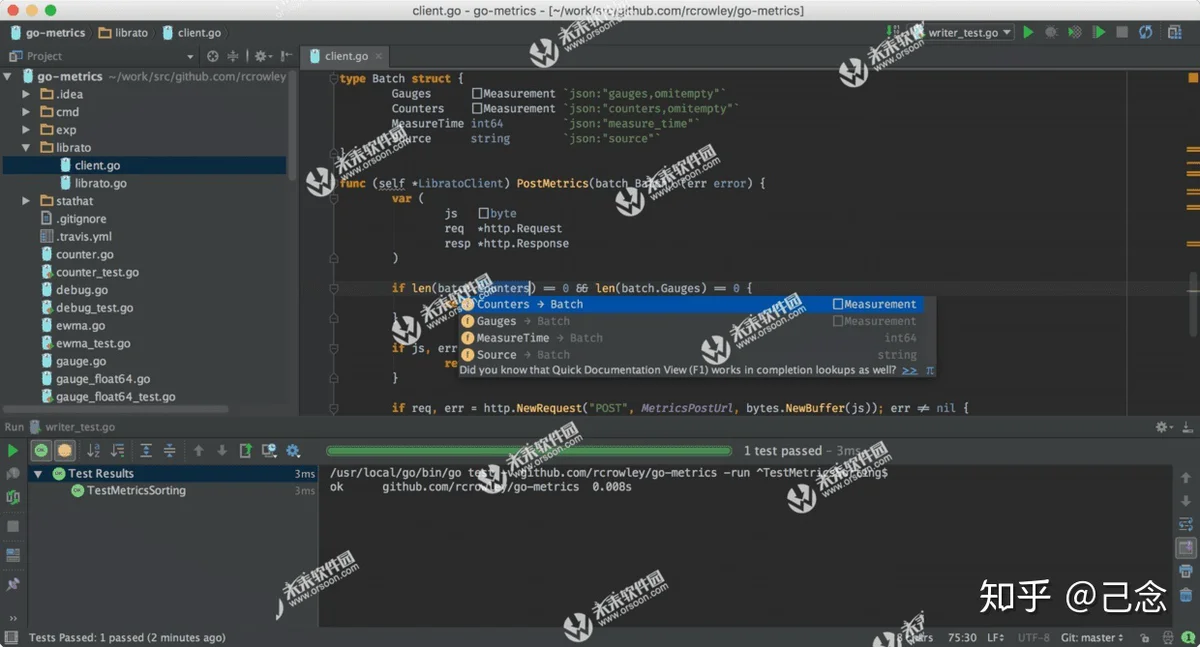1200x647 pixels.
Task: Open the project structure icon at far right
Action: pos(1174,32)
